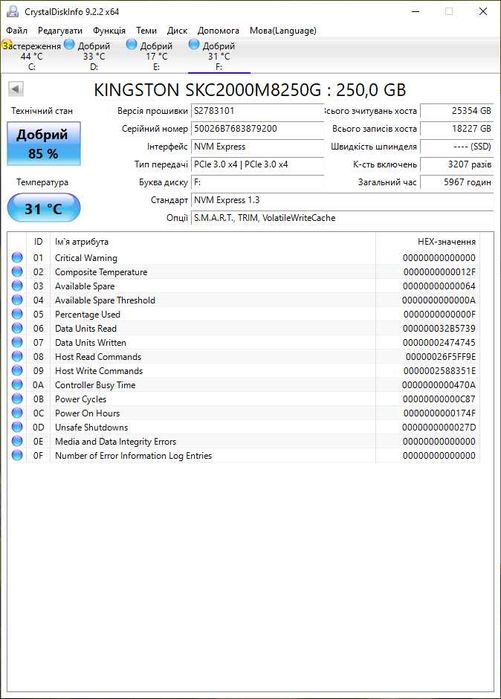Click hex value 0000000032B5739
Image resolution: width=501 pixels, height=699 pixels.
click(439, 329)
